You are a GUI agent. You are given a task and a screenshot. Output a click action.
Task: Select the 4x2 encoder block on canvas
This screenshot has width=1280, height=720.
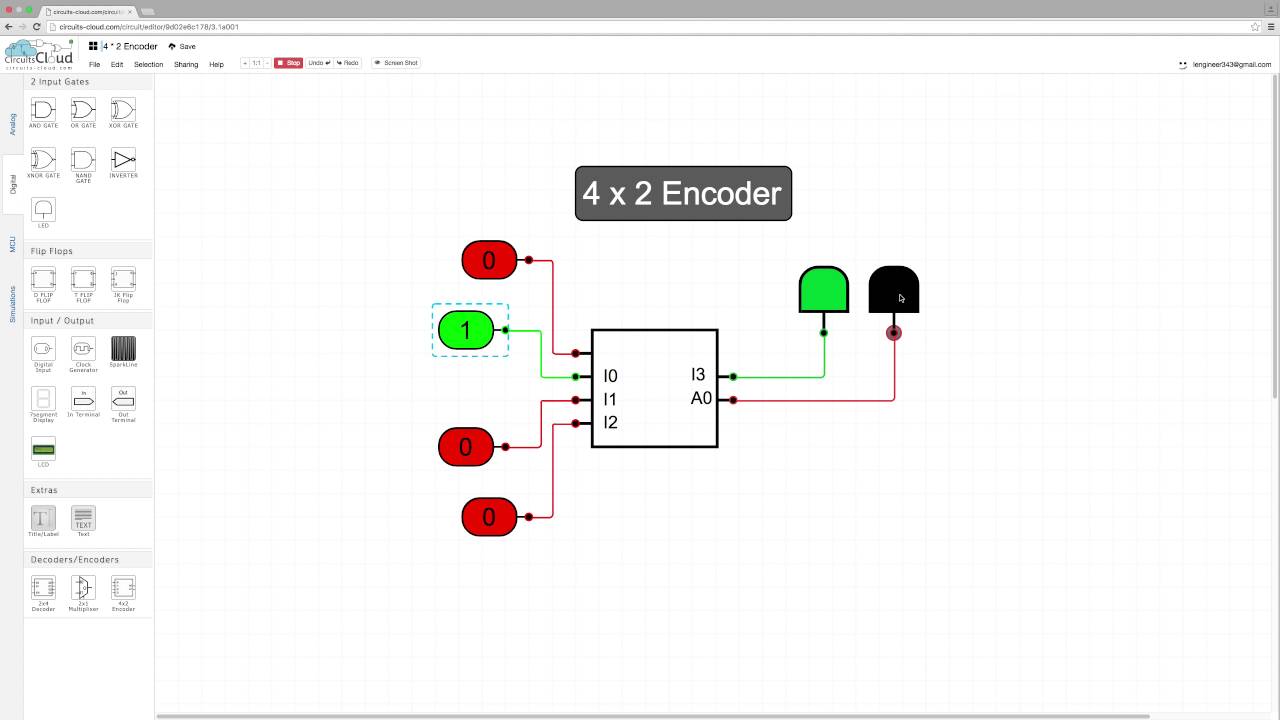click(655, 388)
